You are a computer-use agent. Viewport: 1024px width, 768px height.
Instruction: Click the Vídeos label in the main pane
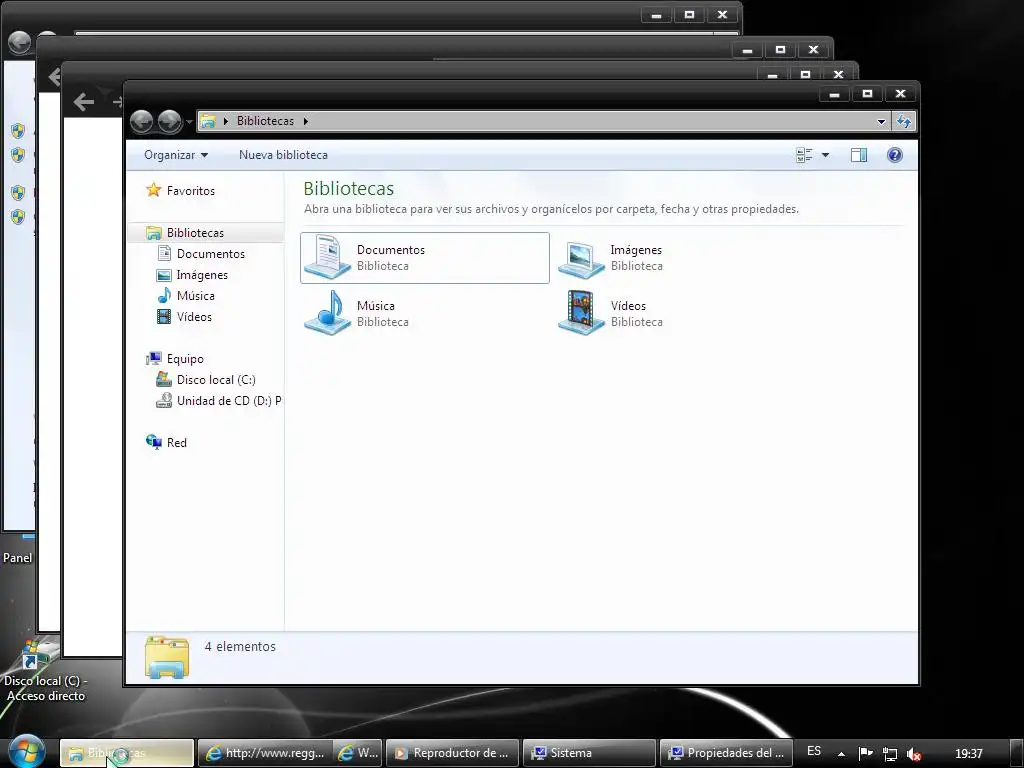pos(628,306)
